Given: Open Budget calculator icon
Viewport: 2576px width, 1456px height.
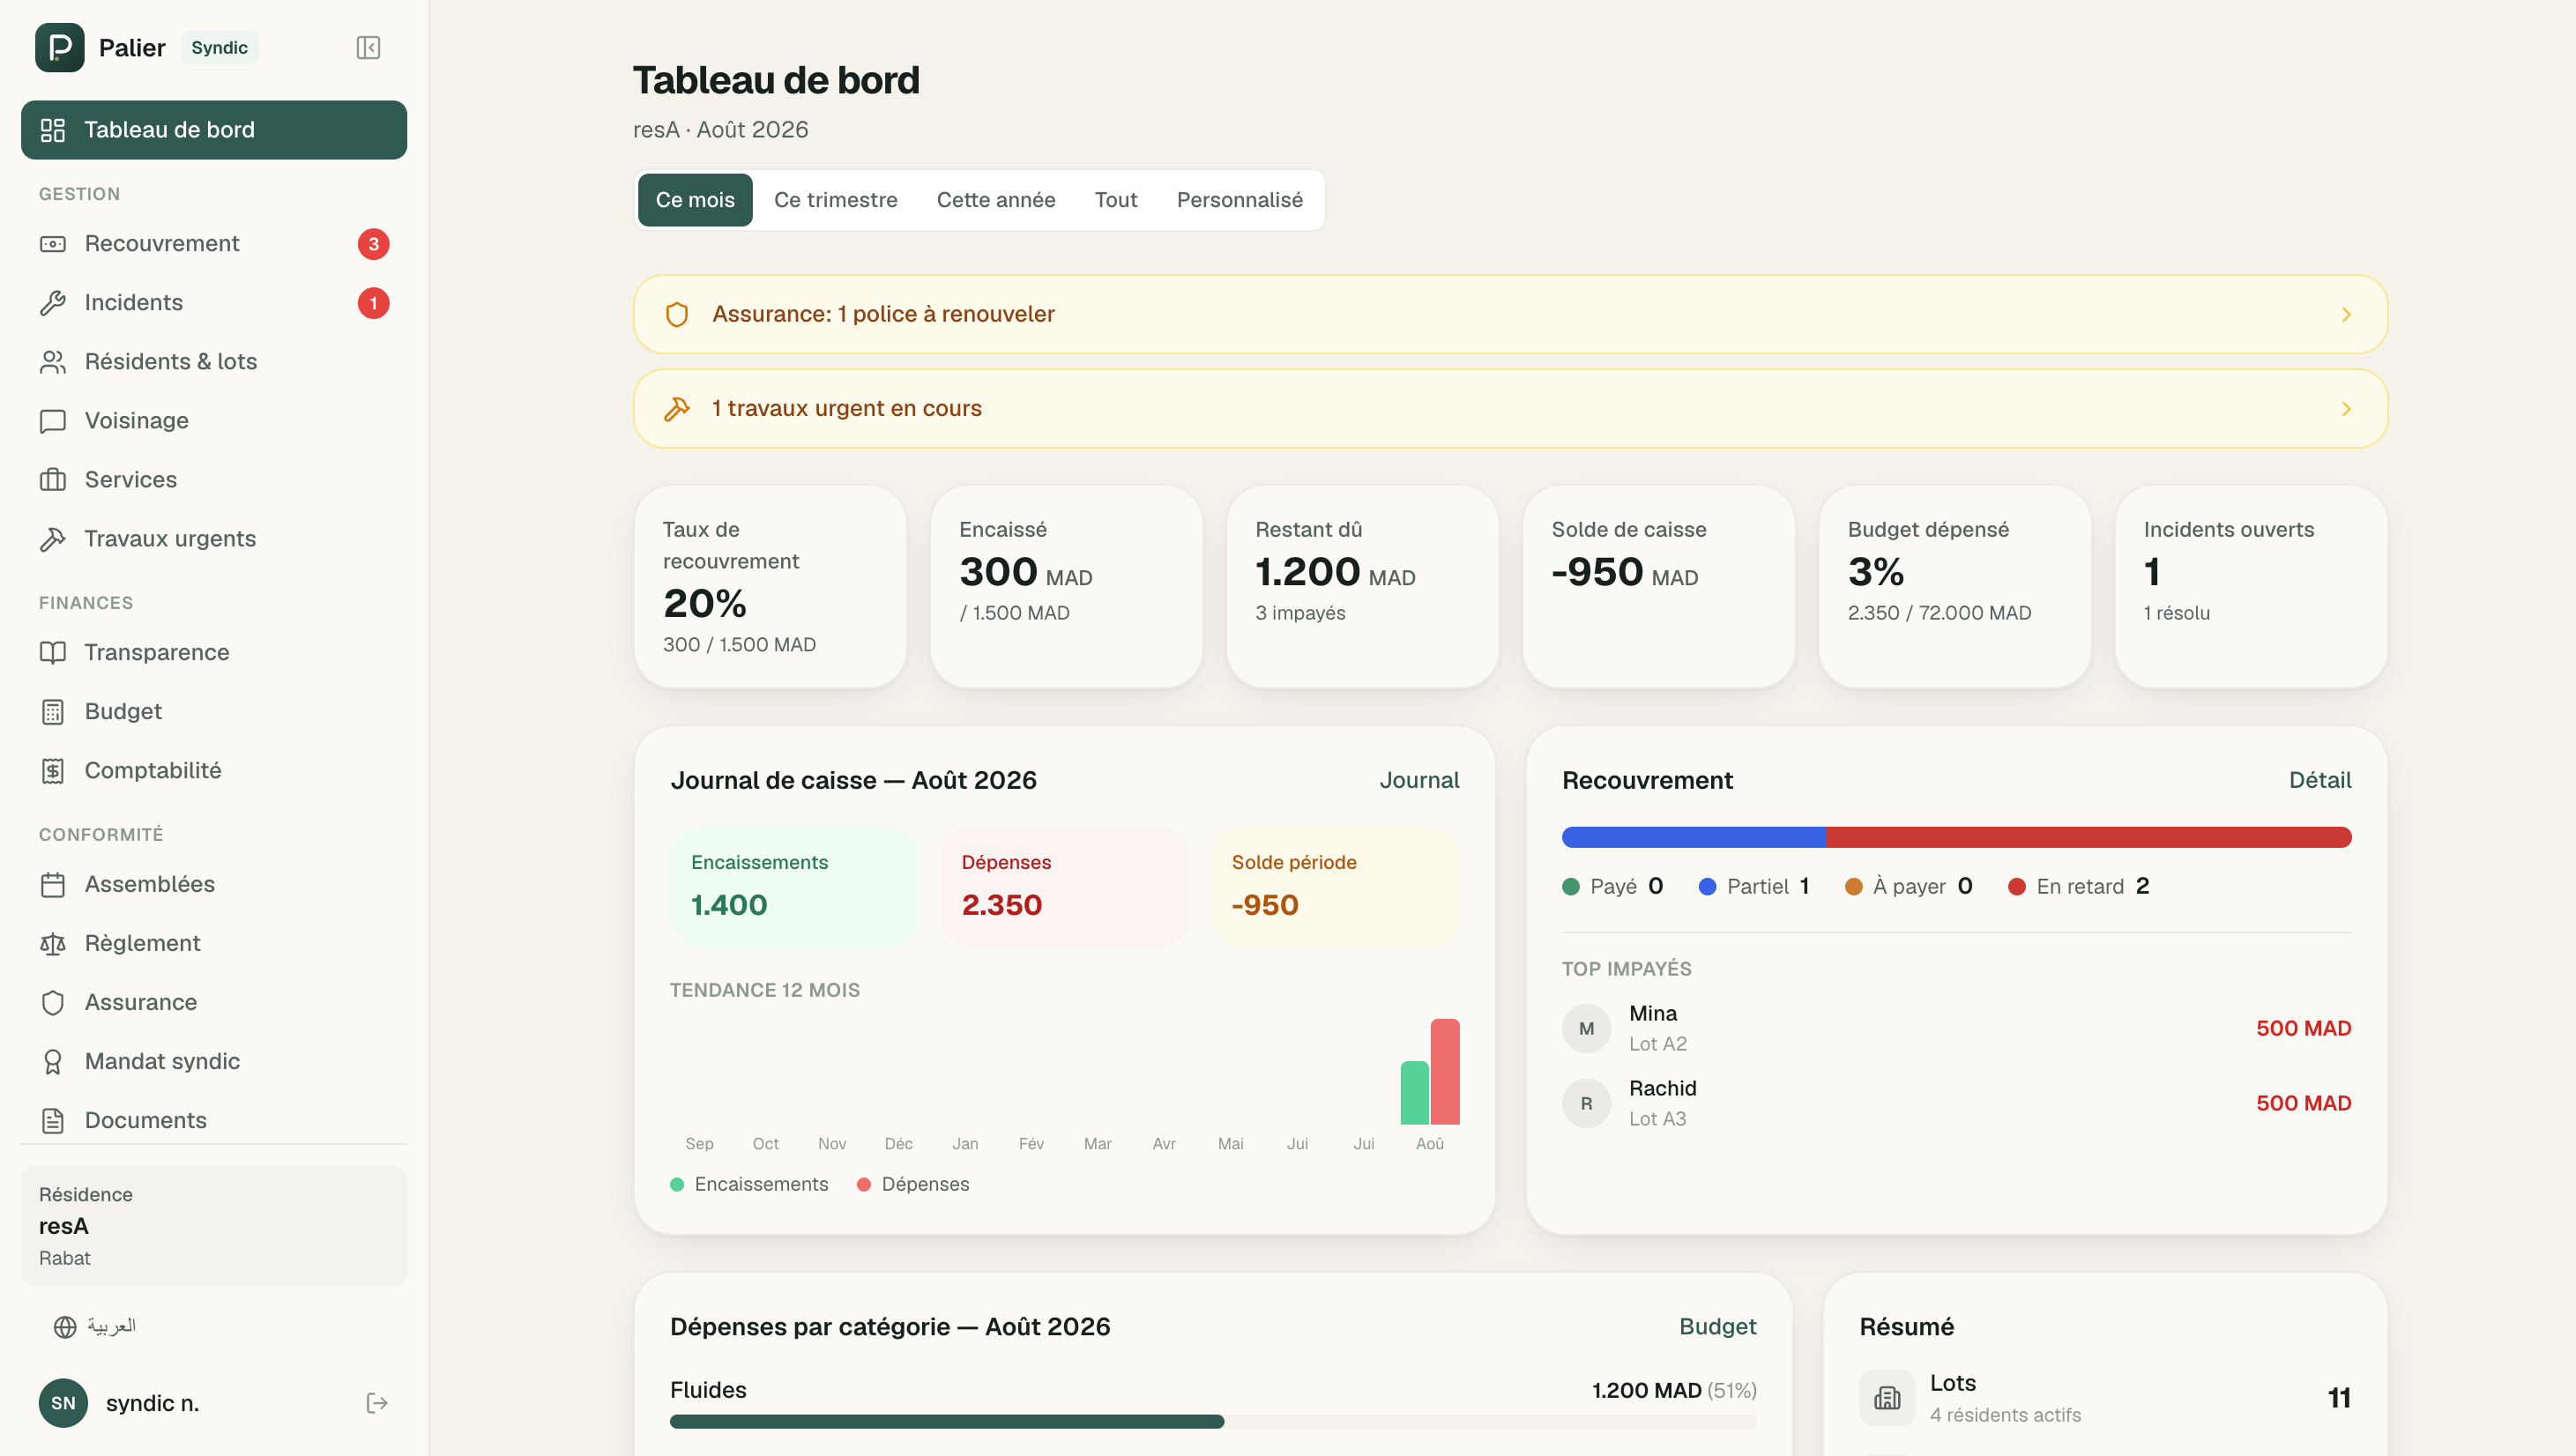Looking at the screenshot, I should [x=53, y=712].
